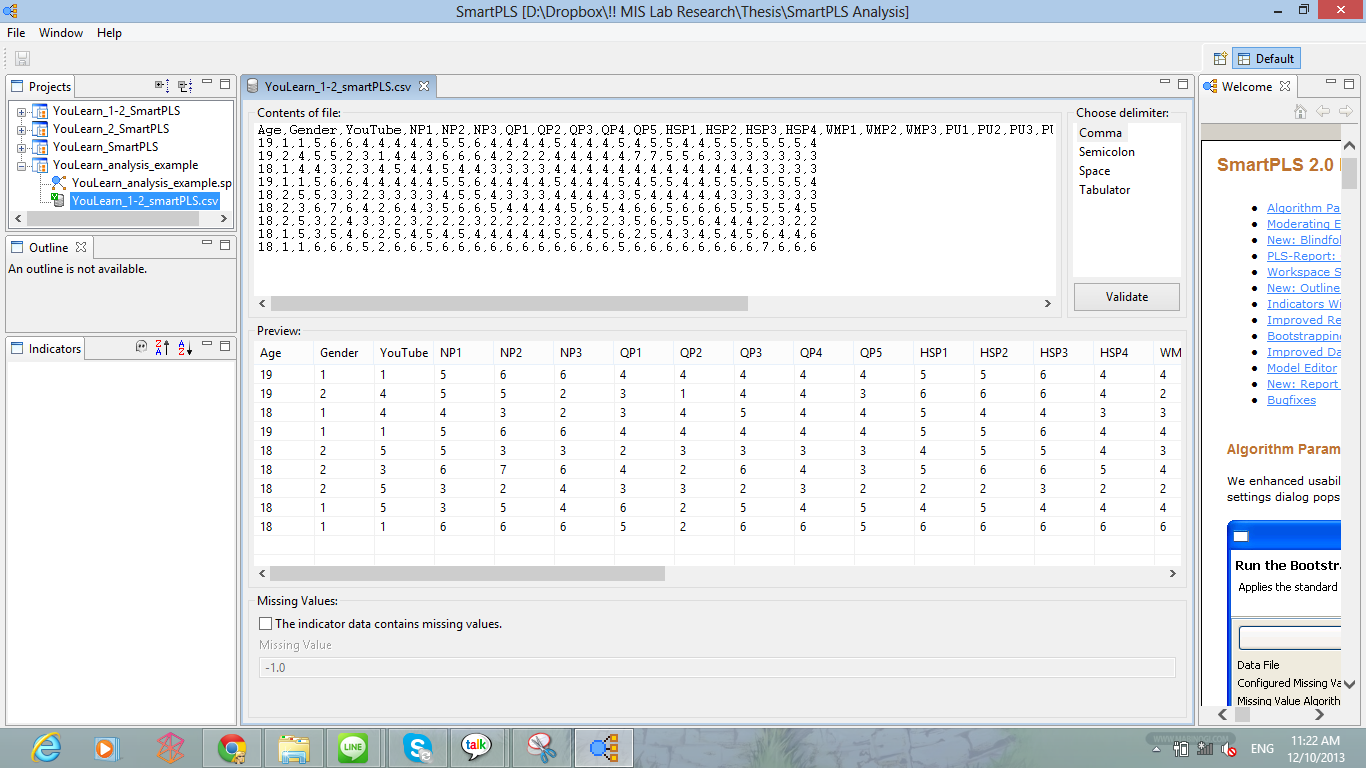Click the Missing Value input field

tap(717, 667)
